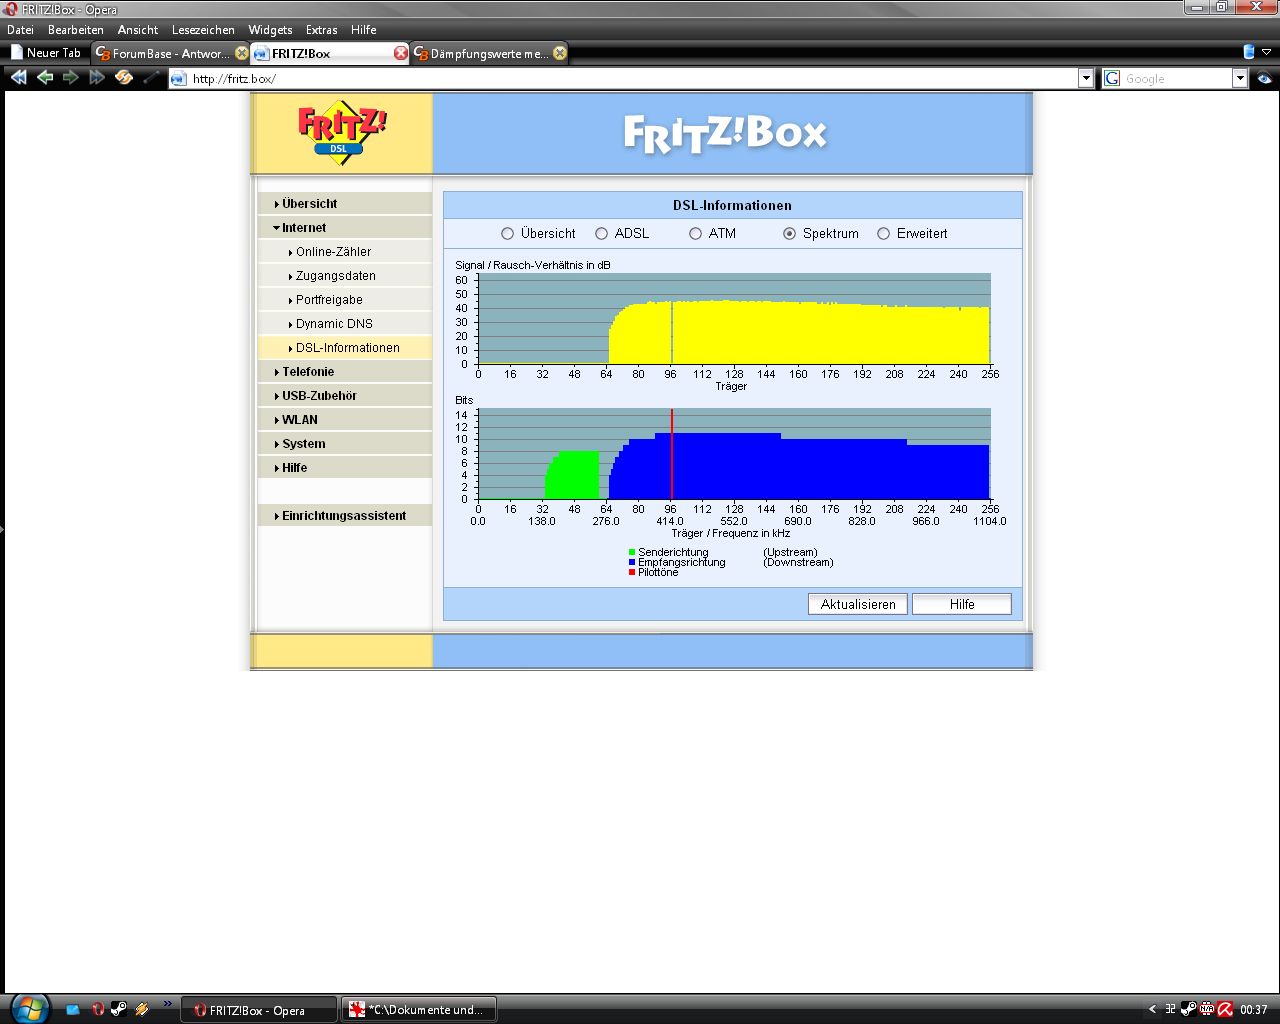This screenshot has height=1024, width=1280.
Task: Expand the System menu section
Action: (345, 443)
